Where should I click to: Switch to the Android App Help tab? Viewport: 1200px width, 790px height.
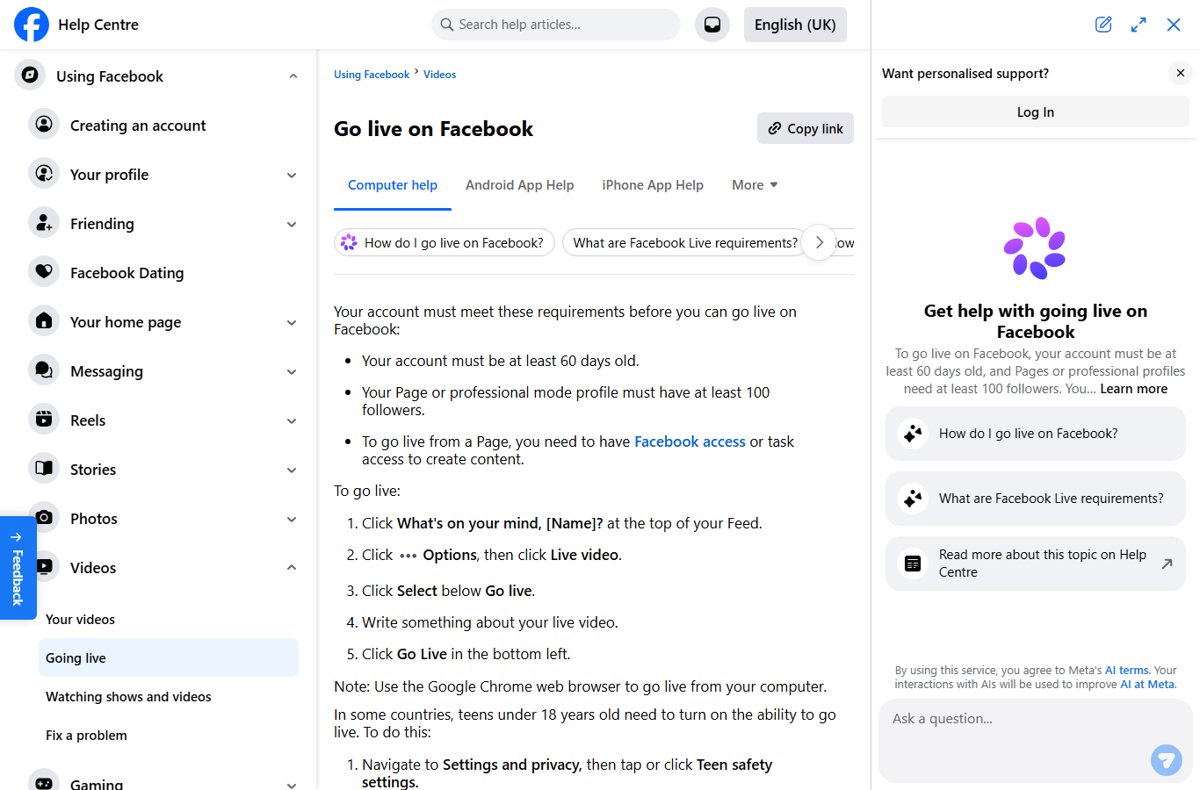[x=520, y=185]
